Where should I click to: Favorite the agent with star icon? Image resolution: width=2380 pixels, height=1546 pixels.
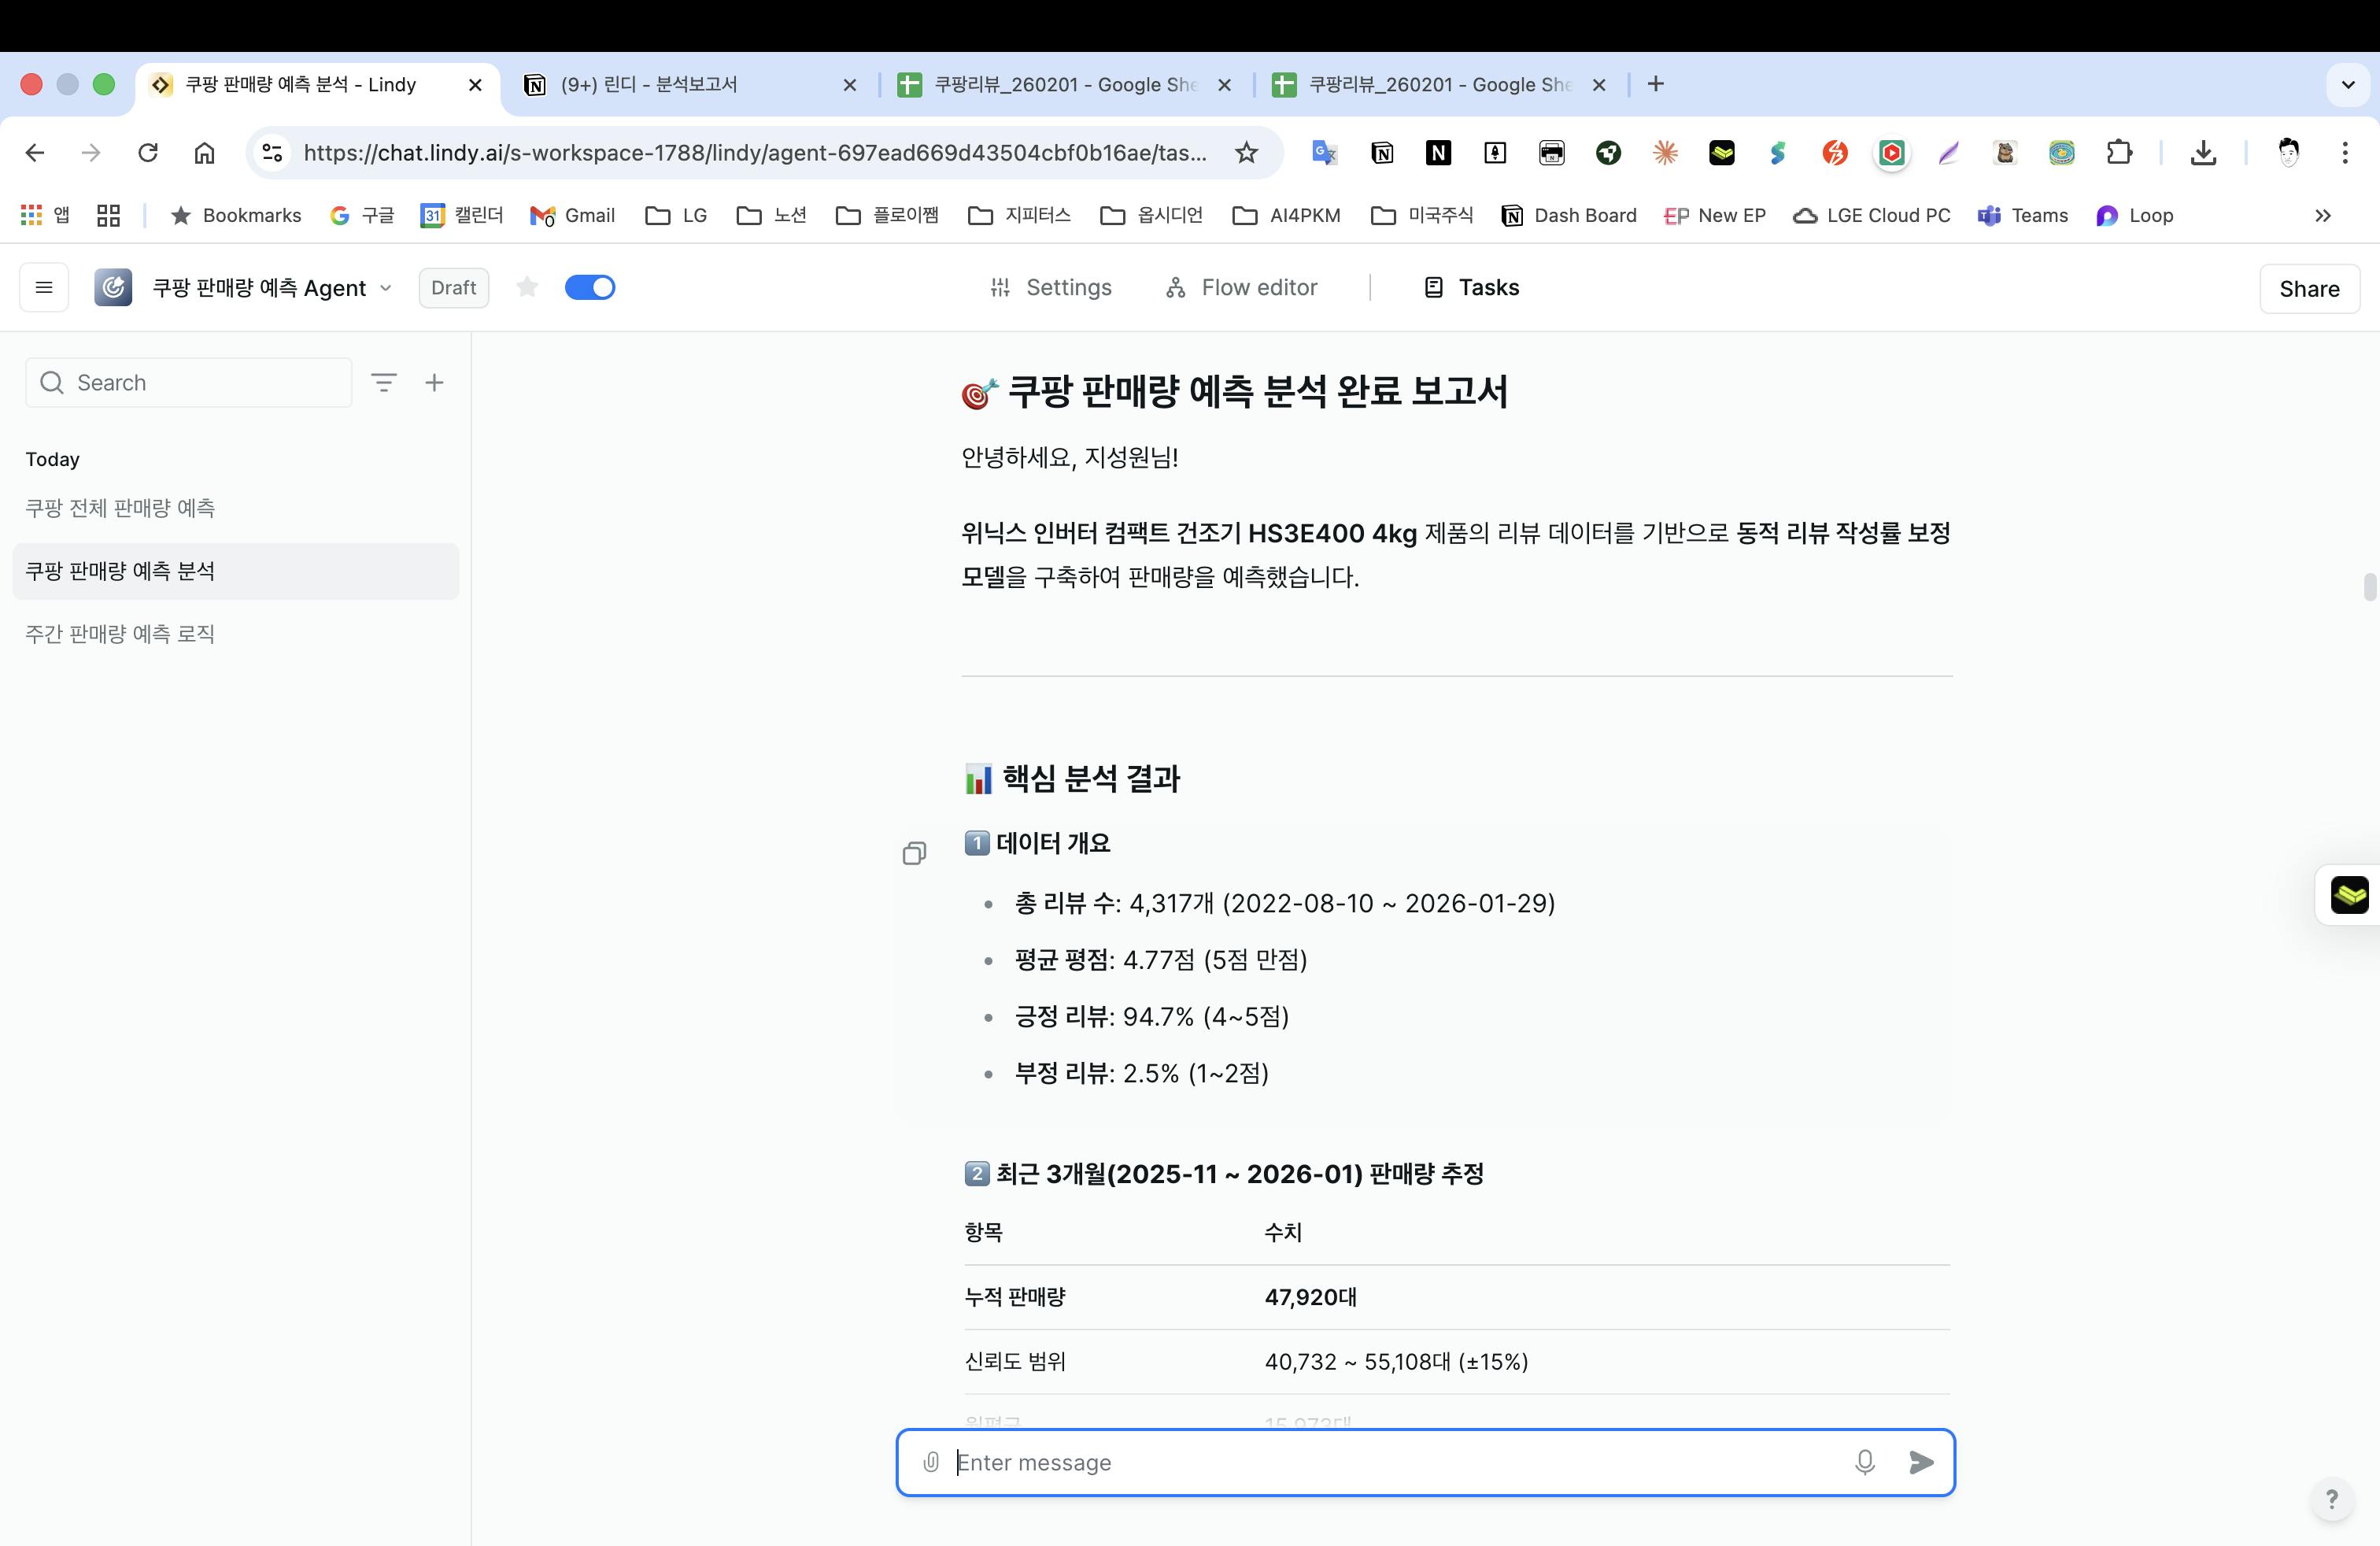[x=527, y=288]
